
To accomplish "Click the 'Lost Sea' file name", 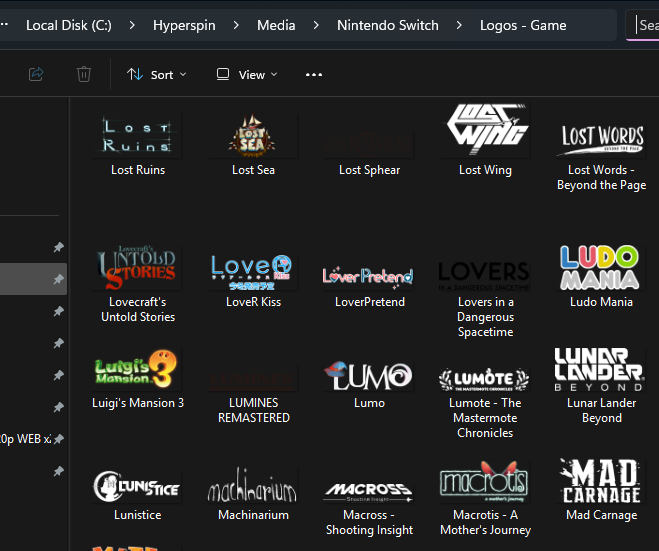I will (x=253, y=170).
